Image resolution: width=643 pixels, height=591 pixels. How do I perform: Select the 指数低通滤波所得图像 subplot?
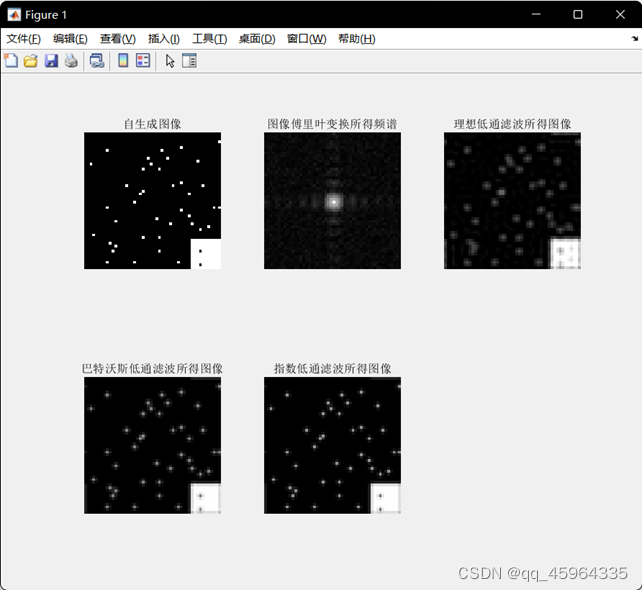pos(333,445)
